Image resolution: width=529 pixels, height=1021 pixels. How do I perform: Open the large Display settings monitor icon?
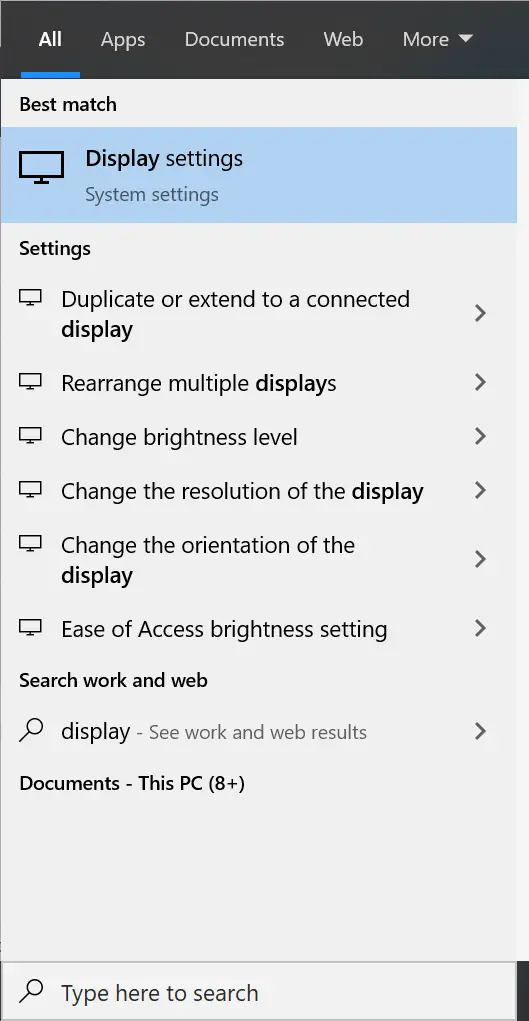pyautogui.click(x=41, y=168)
